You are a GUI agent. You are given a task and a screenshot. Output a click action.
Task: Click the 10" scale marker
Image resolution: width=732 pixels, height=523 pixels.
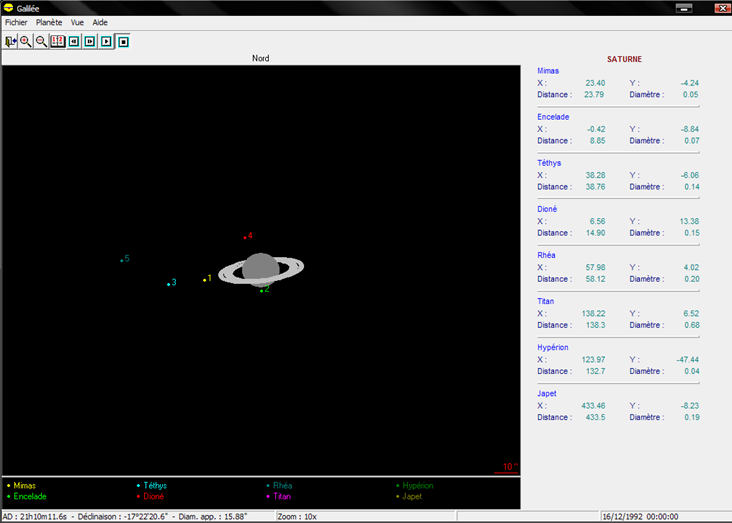click(x=507, y=468)
